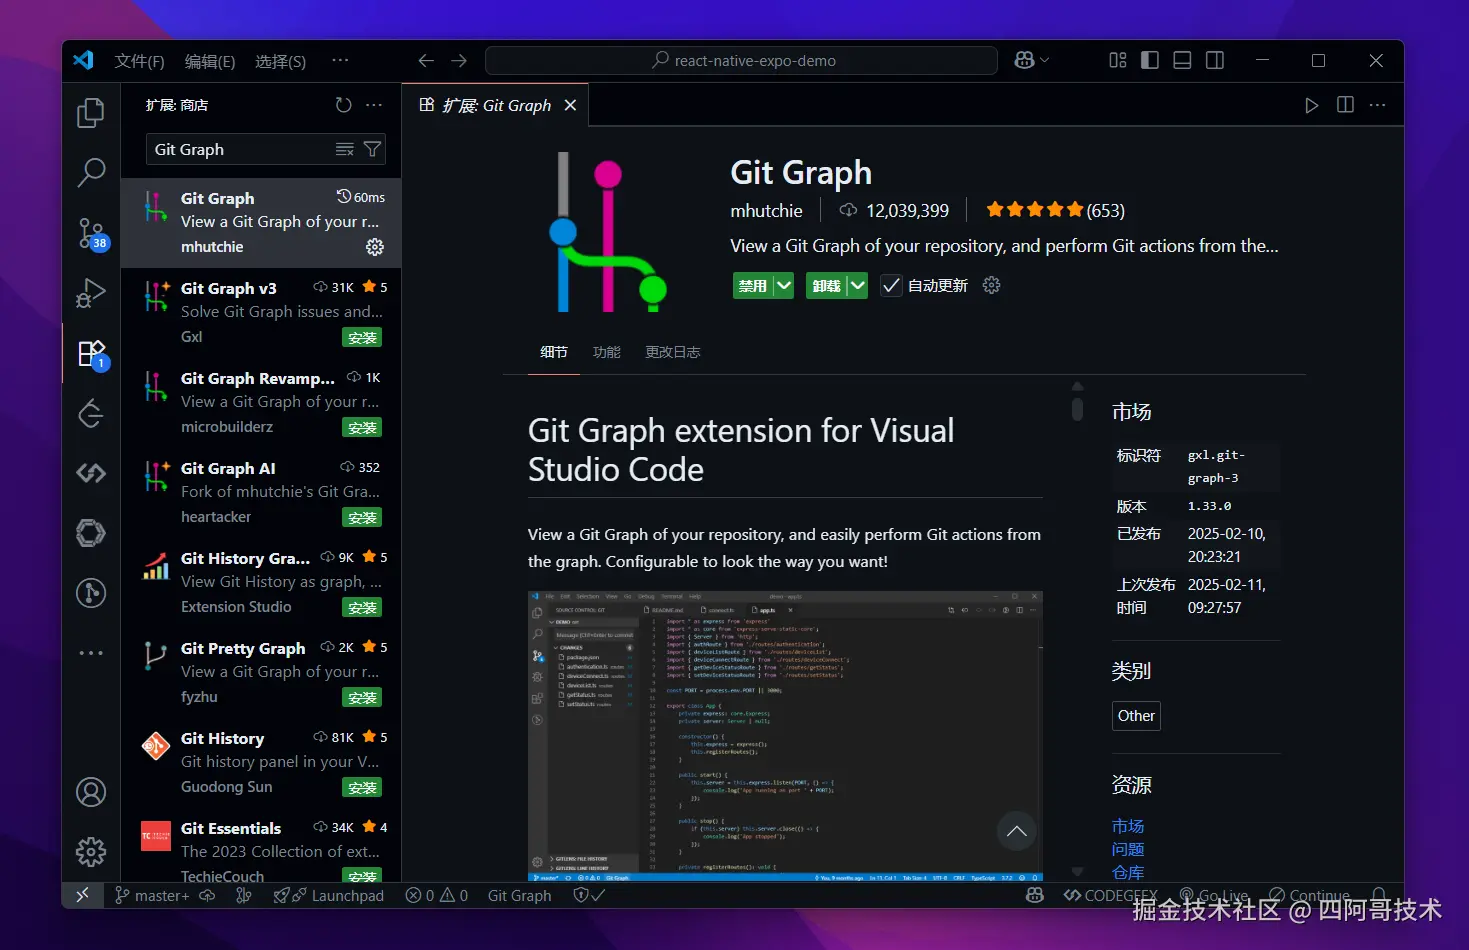
Task: Open remote window indicator in status bar
Action: 82,895
